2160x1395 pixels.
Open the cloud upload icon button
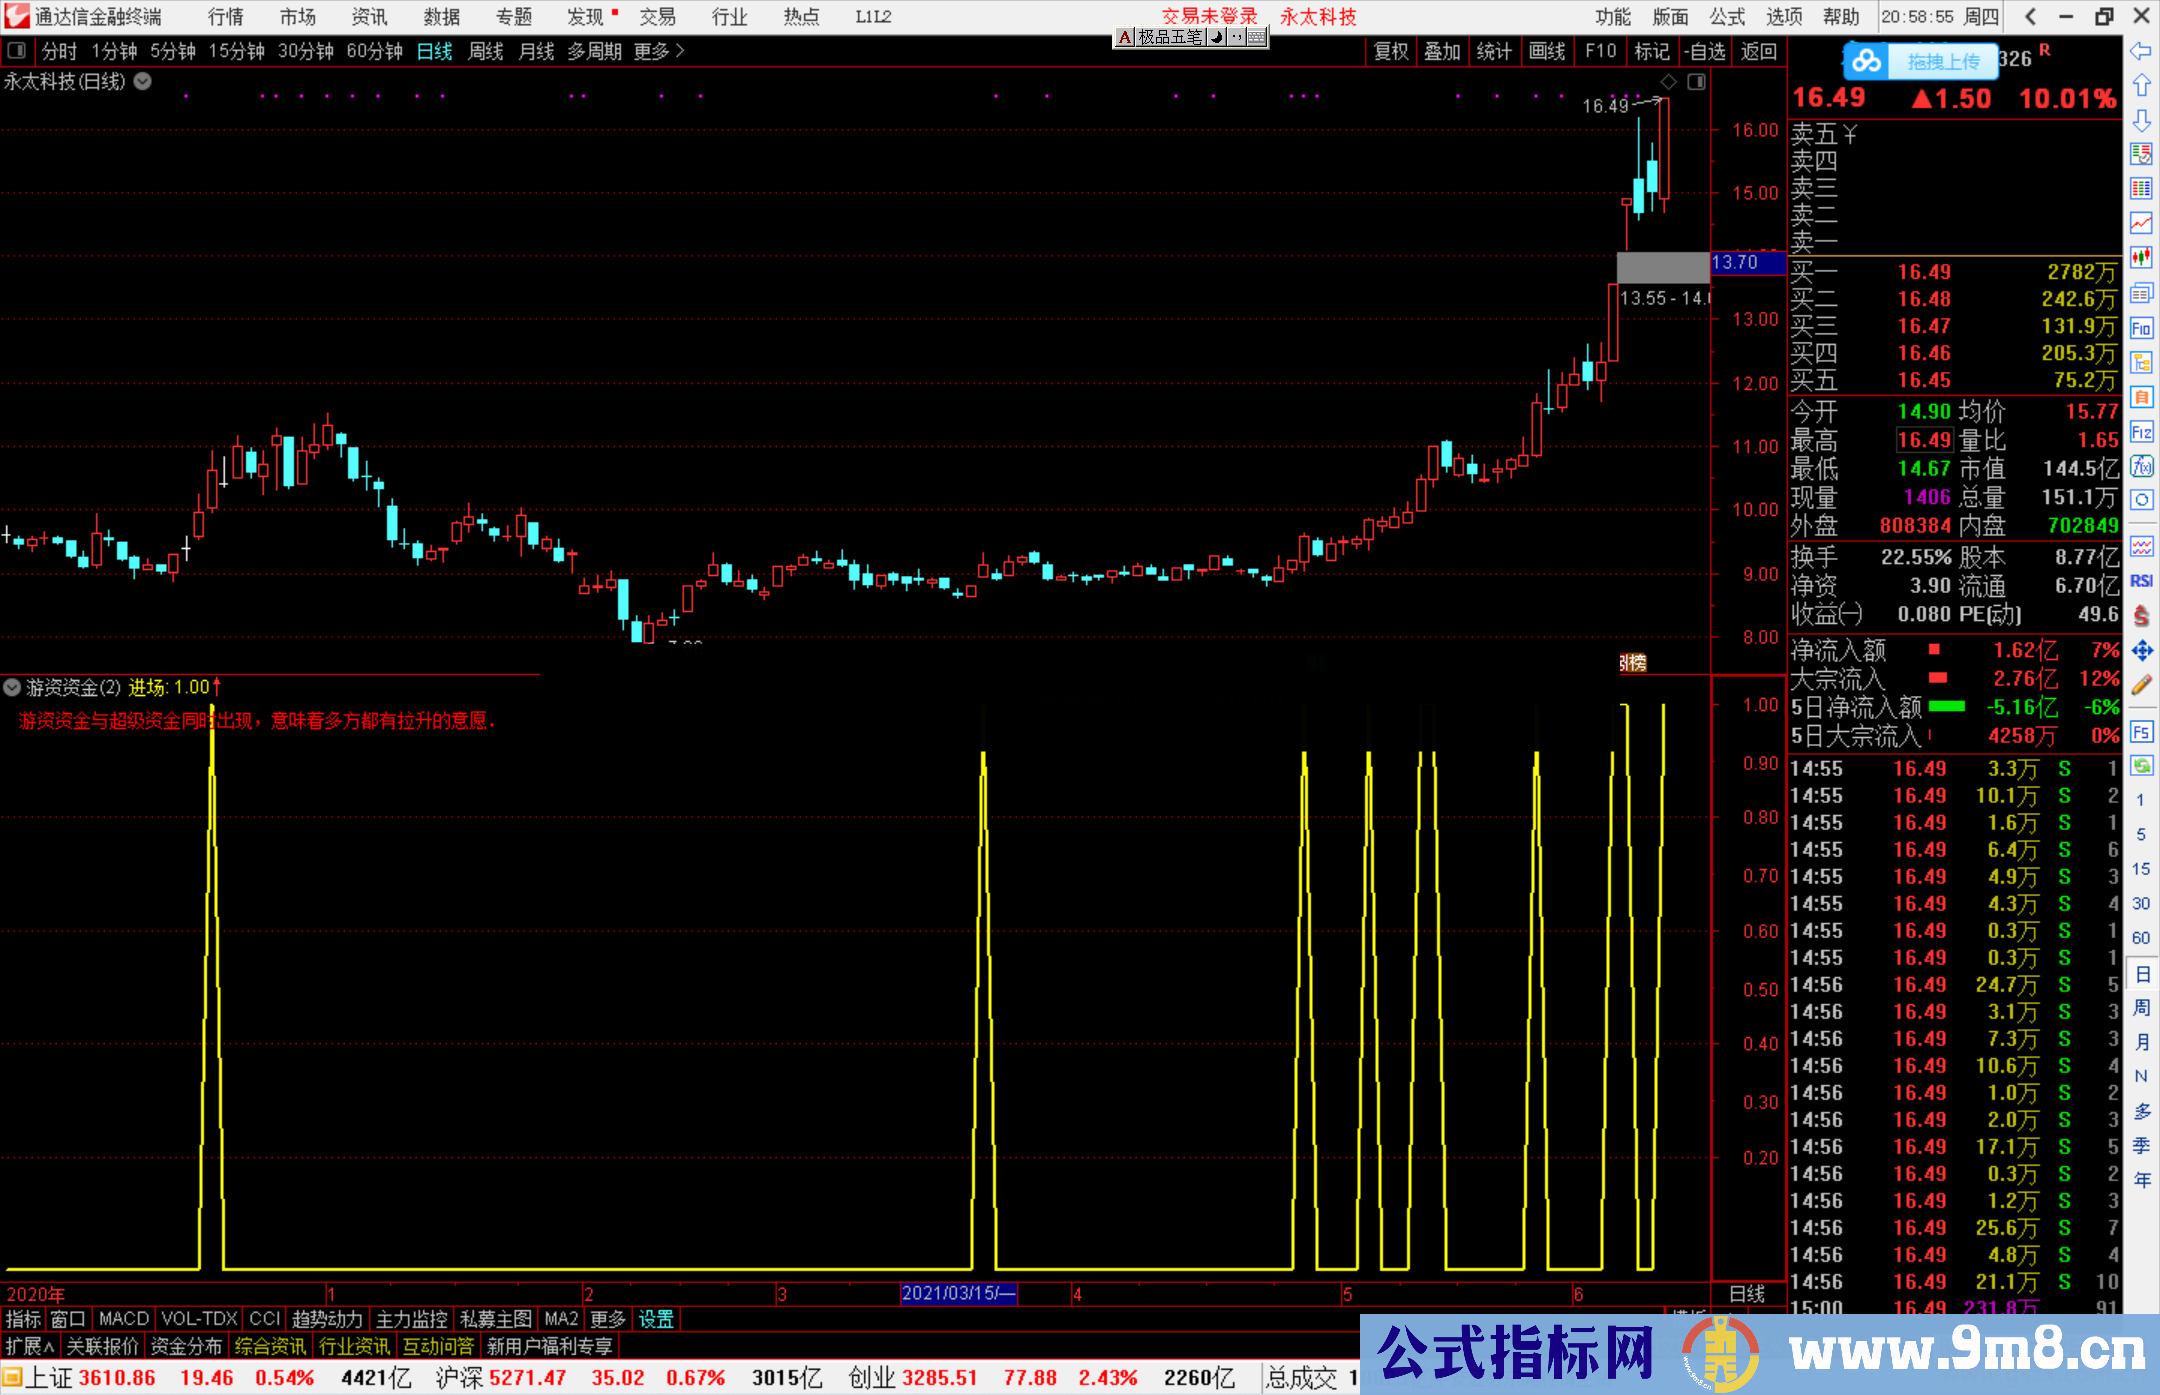click(1866, 62)
